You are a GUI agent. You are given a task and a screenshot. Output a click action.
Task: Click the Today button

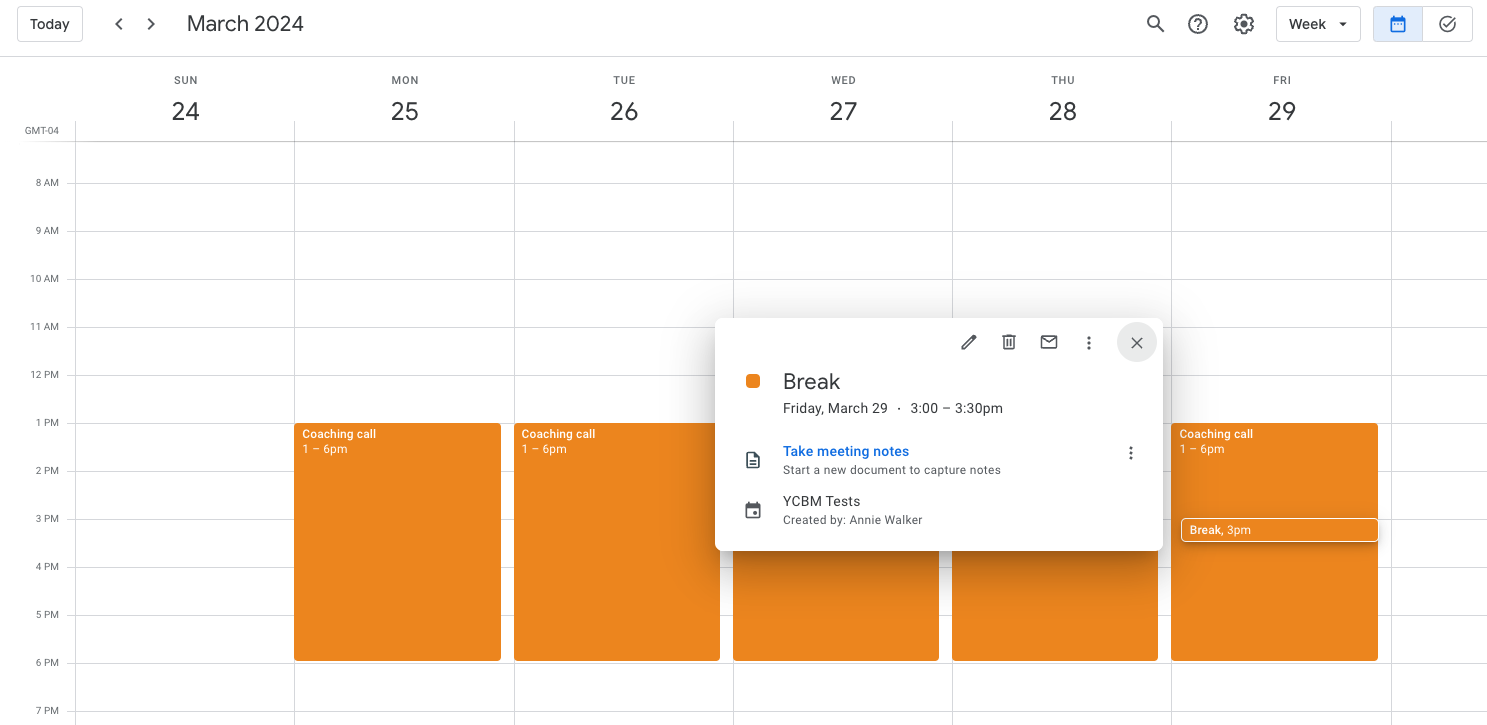(x=50, y=24)
